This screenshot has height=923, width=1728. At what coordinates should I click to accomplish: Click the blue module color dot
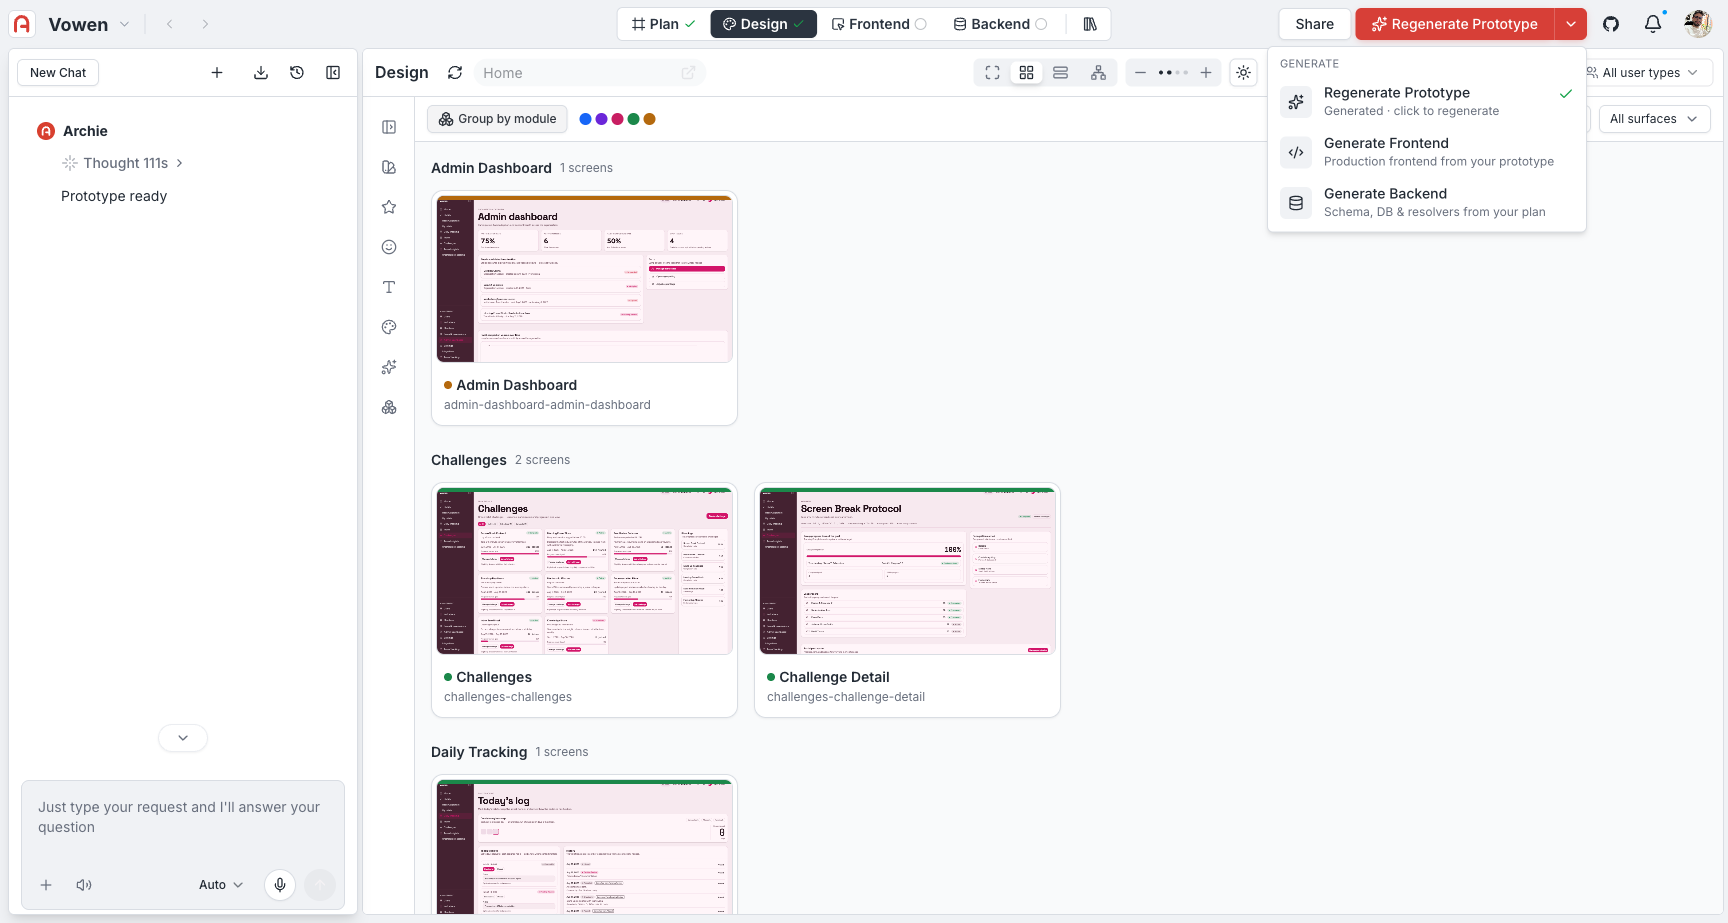pyautogui.click(x=585, y=119)
